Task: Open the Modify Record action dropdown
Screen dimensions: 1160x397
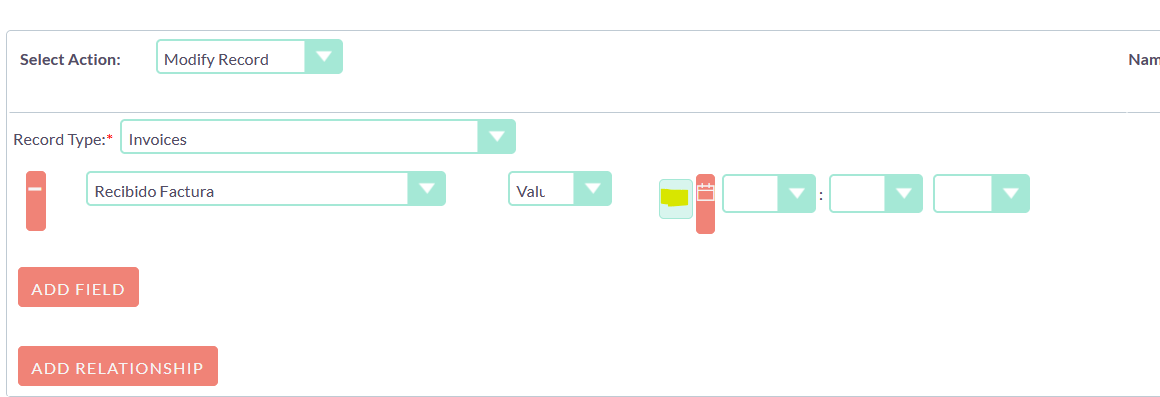Action: click(249, 56)
